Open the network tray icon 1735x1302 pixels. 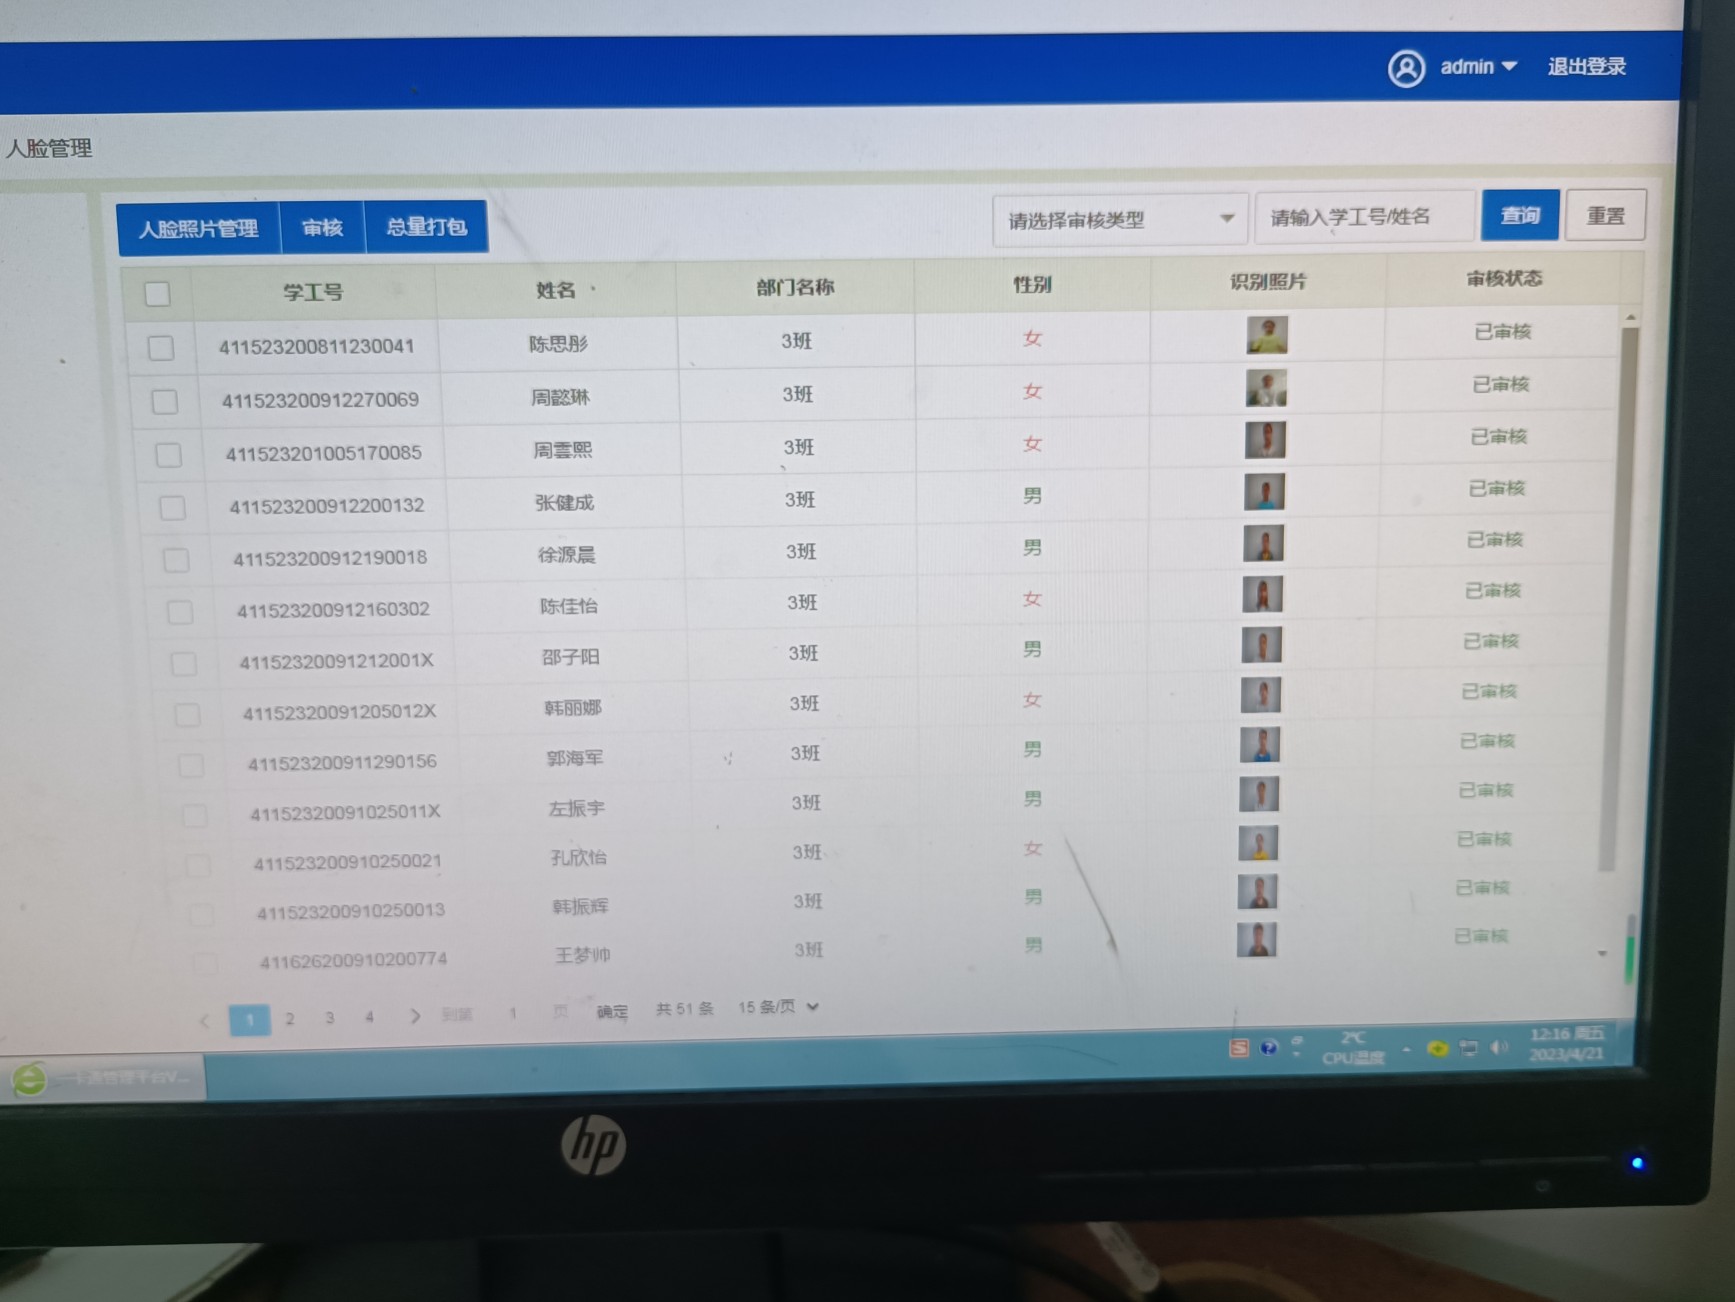tap(1468, 1048)
